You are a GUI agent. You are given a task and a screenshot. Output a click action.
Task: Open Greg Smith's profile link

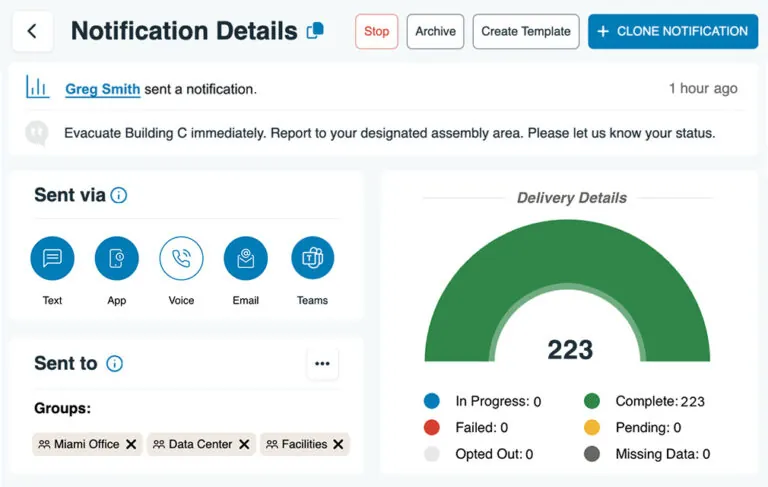pyautogui.click(x=103, y=89)
